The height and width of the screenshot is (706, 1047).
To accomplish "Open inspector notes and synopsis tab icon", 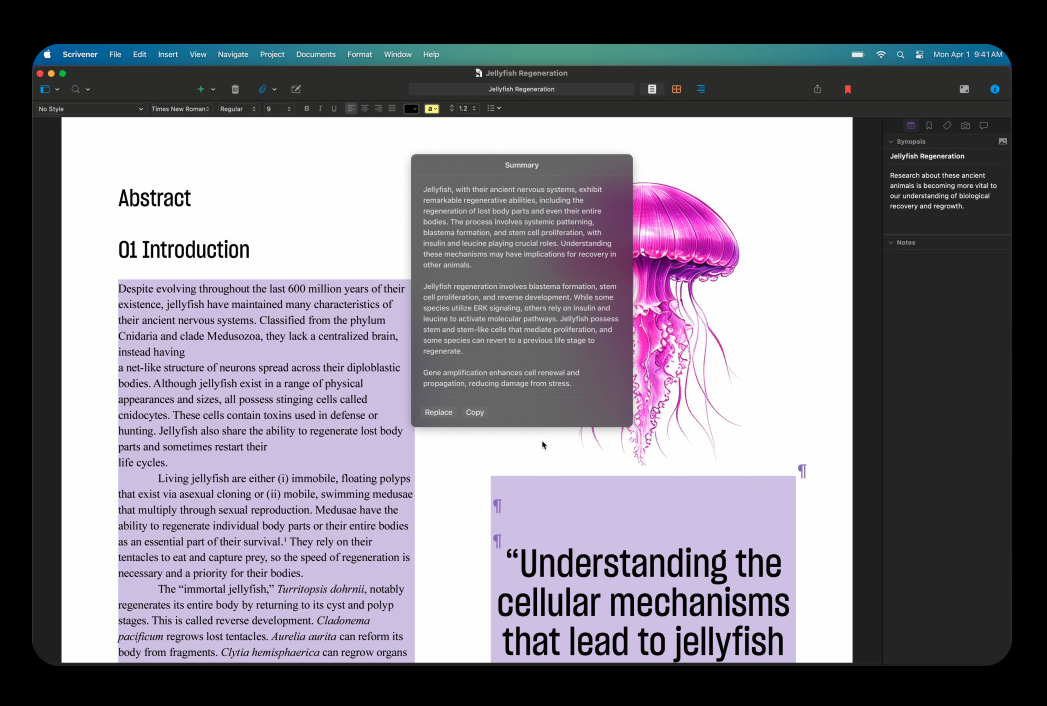I will point(911,126).
